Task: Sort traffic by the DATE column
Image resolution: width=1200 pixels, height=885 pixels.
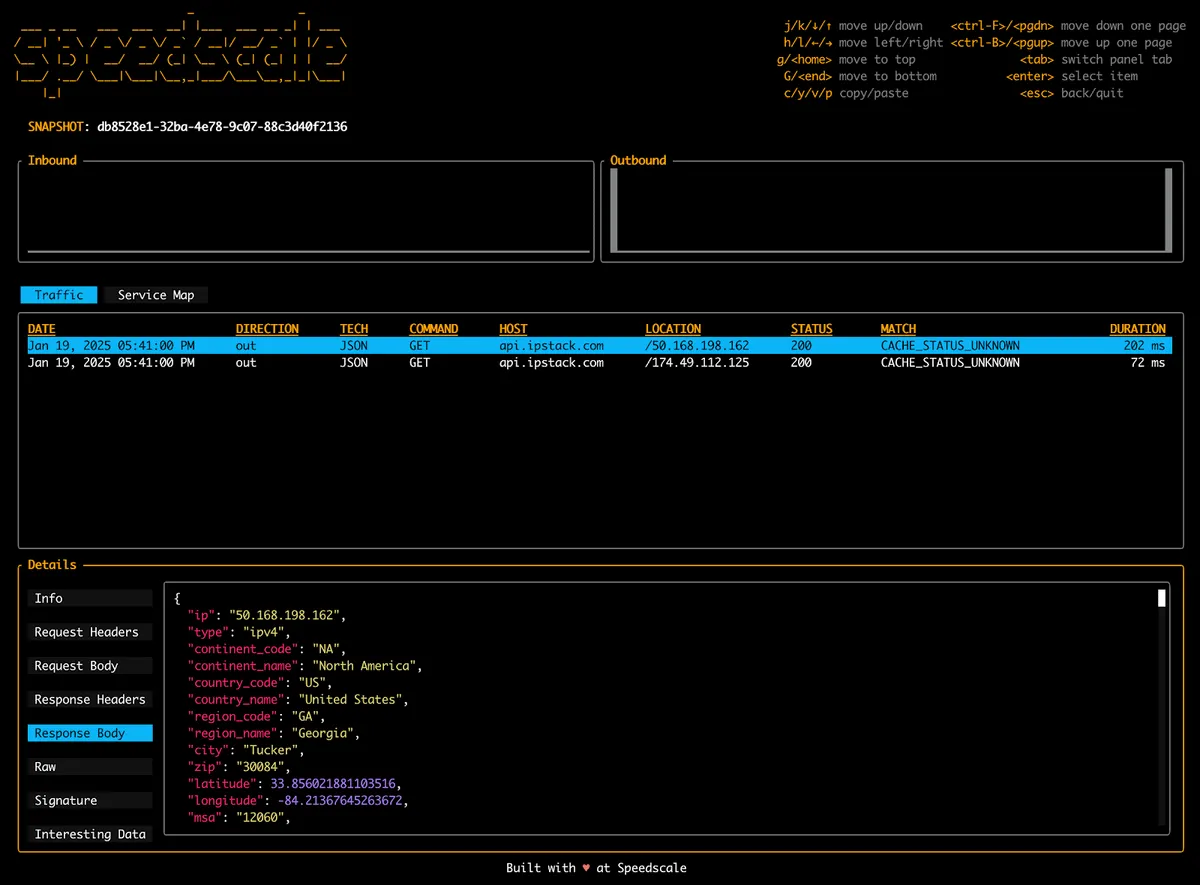Action: (x=41, y=328)
